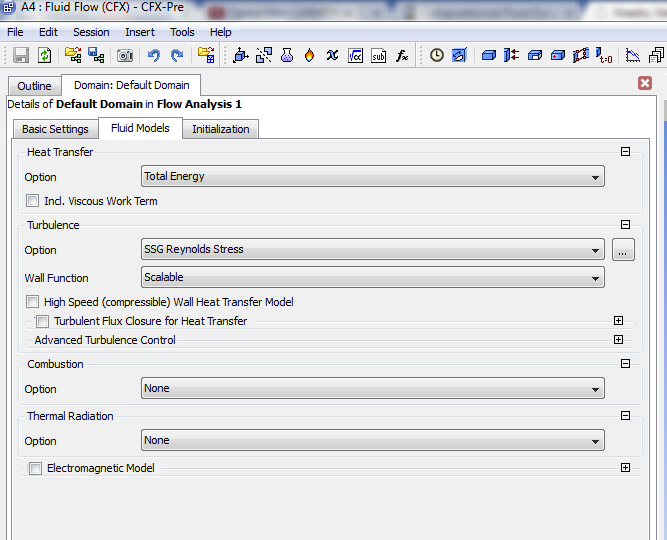Click the Additional Variable icon
This screenshot has height=540, width=667.
pos(332,55)
